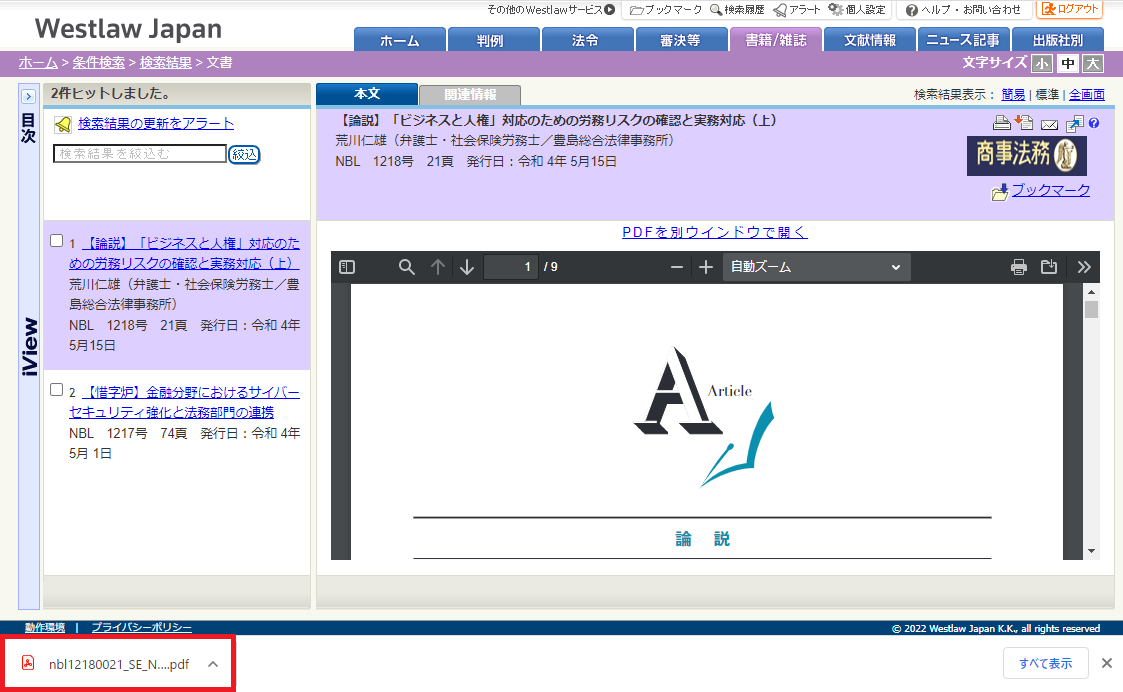Open PDF viewer tools double-chevron menu
The width and height of the screenshot is (1123, 692).
(1084, 267)
